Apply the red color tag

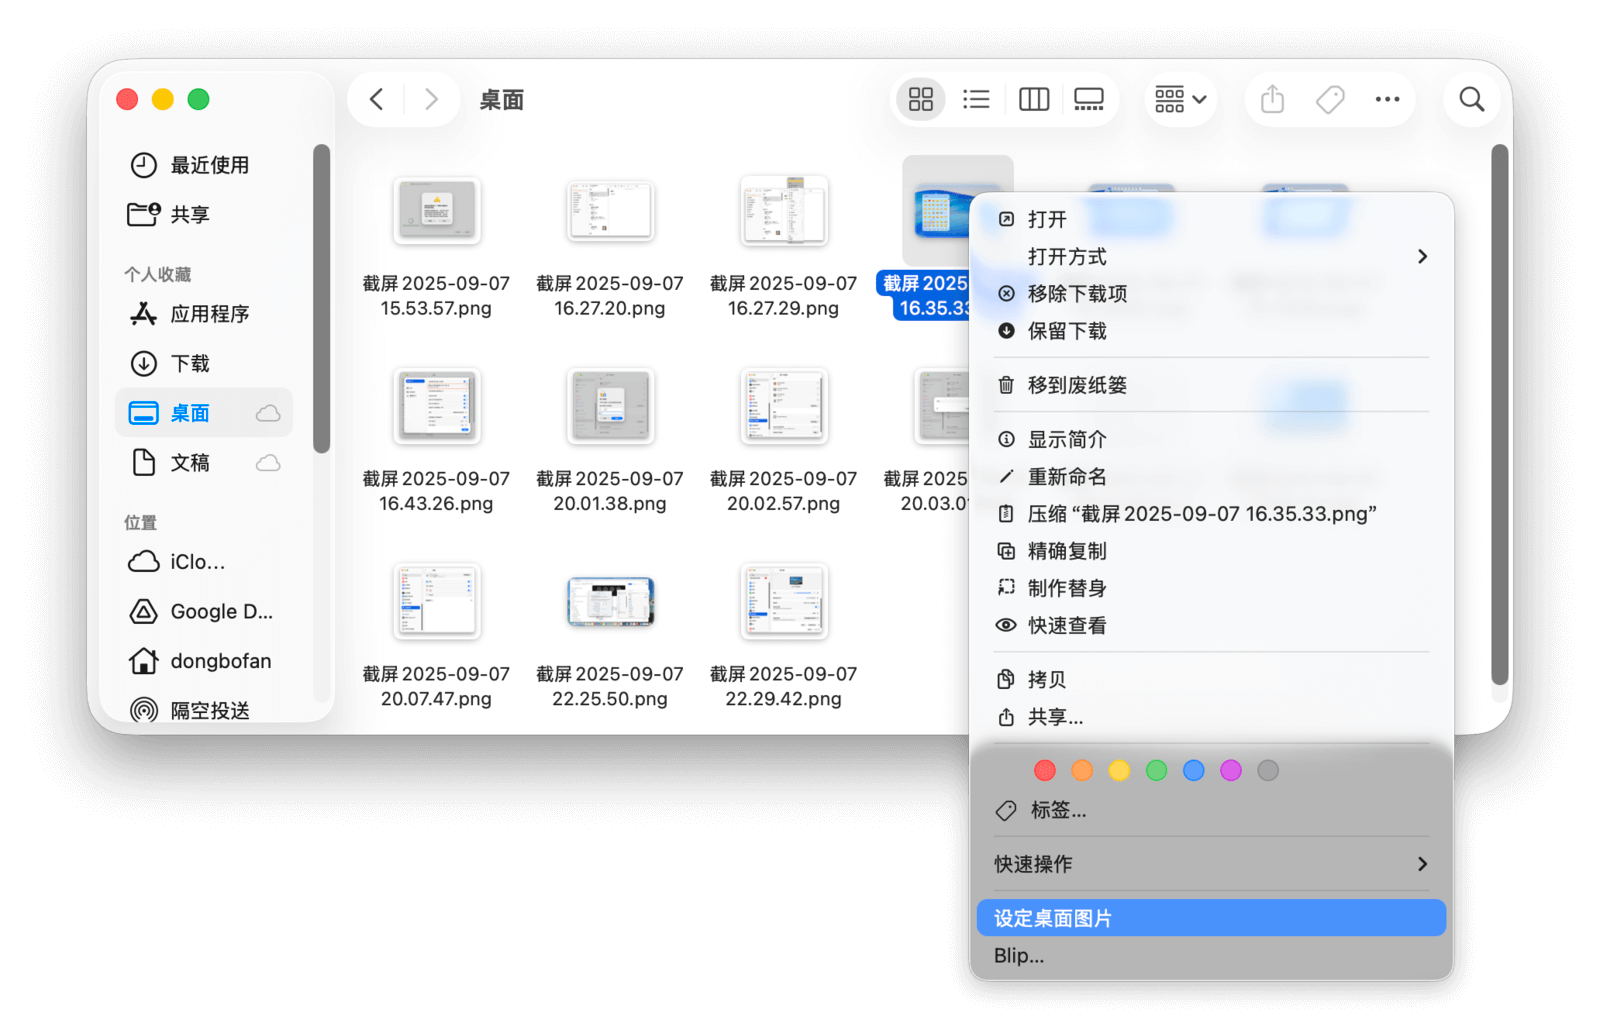(1045, 770)
